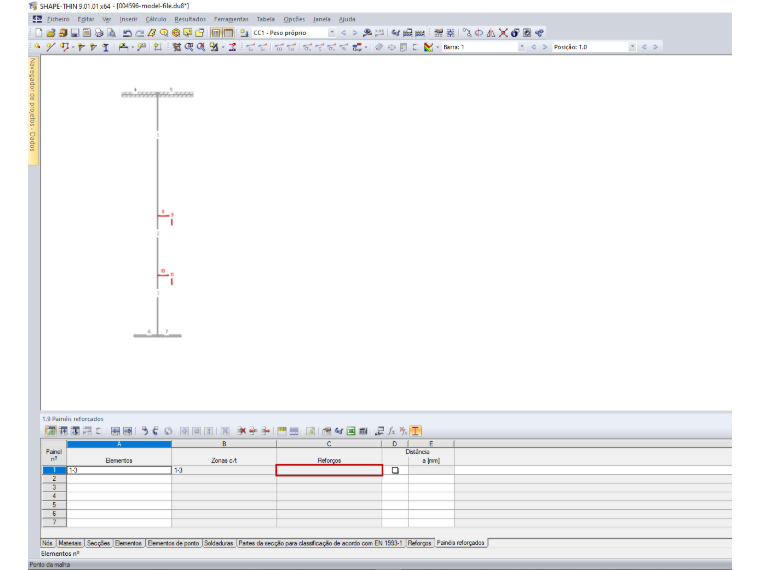The image size is (760, 570).
Task: Open the Ajuda menu
Action: [x=347, y=19]
